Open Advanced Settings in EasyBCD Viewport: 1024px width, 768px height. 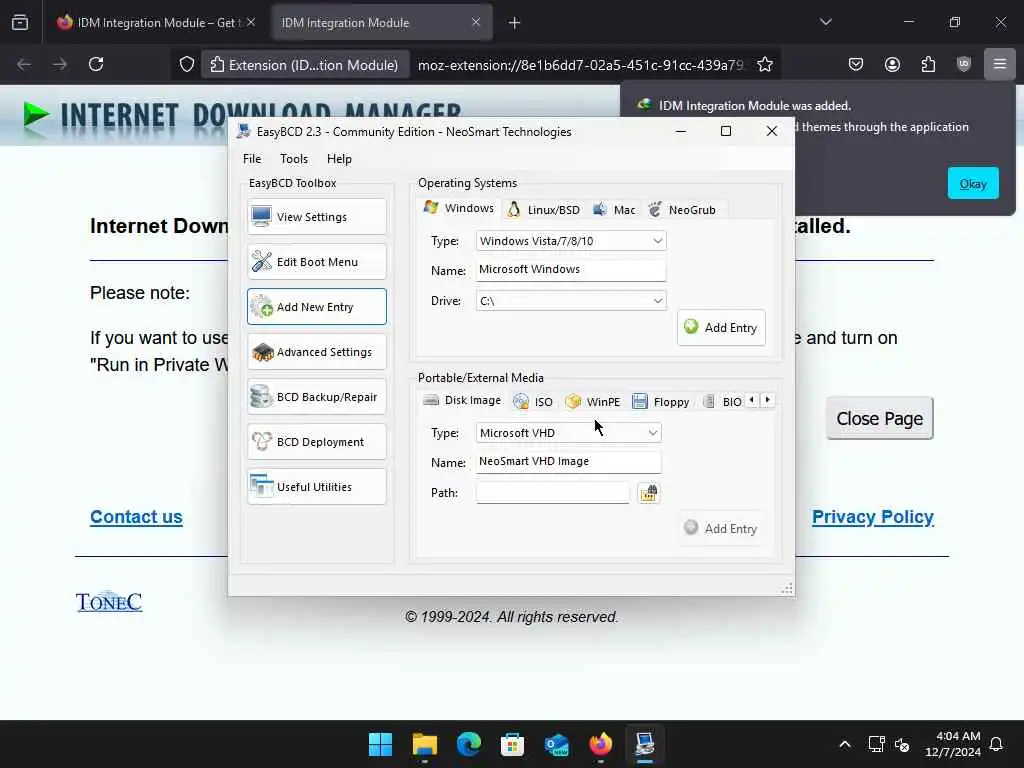(317, 352)
